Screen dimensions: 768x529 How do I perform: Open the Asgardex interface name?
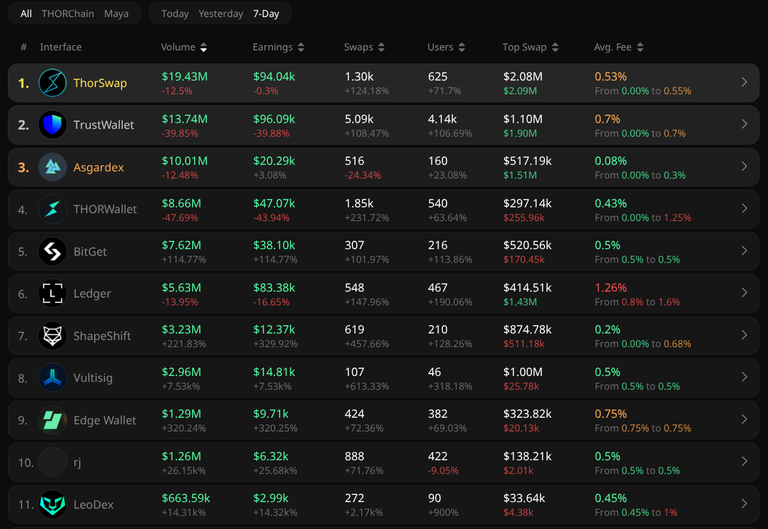(x=98, y=168)
